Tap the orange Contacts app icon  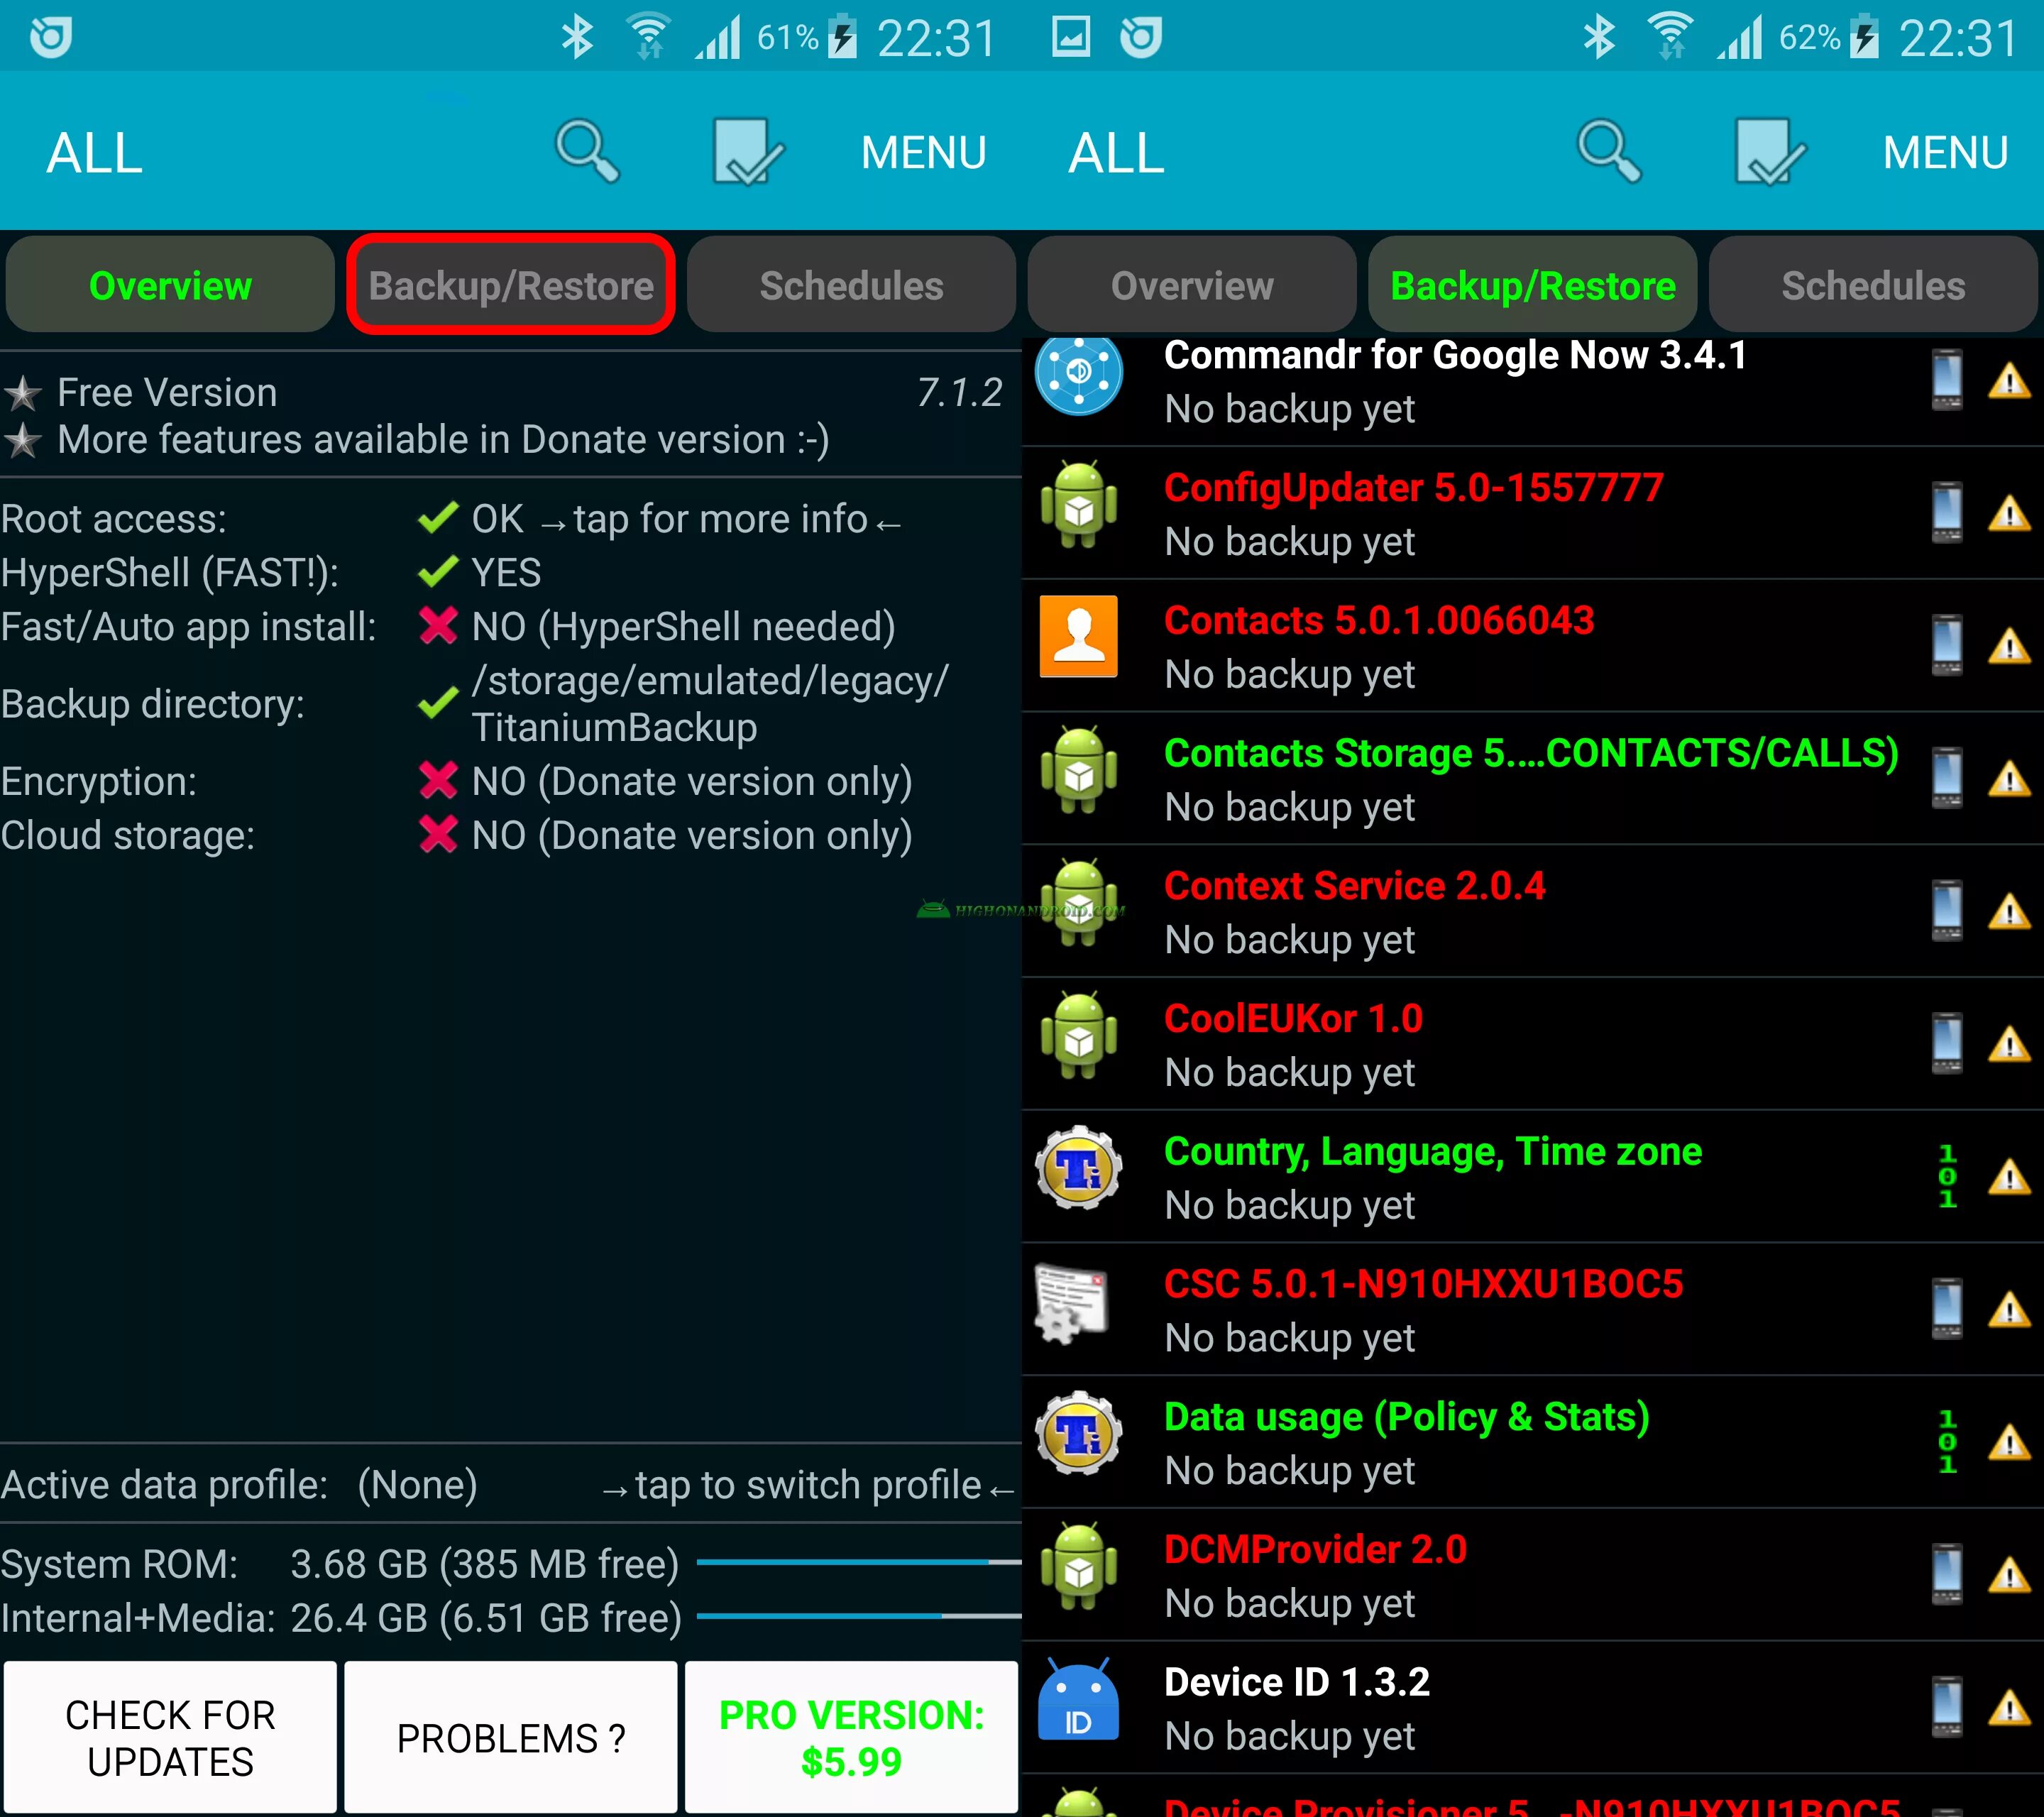[x=1078, y=638]
